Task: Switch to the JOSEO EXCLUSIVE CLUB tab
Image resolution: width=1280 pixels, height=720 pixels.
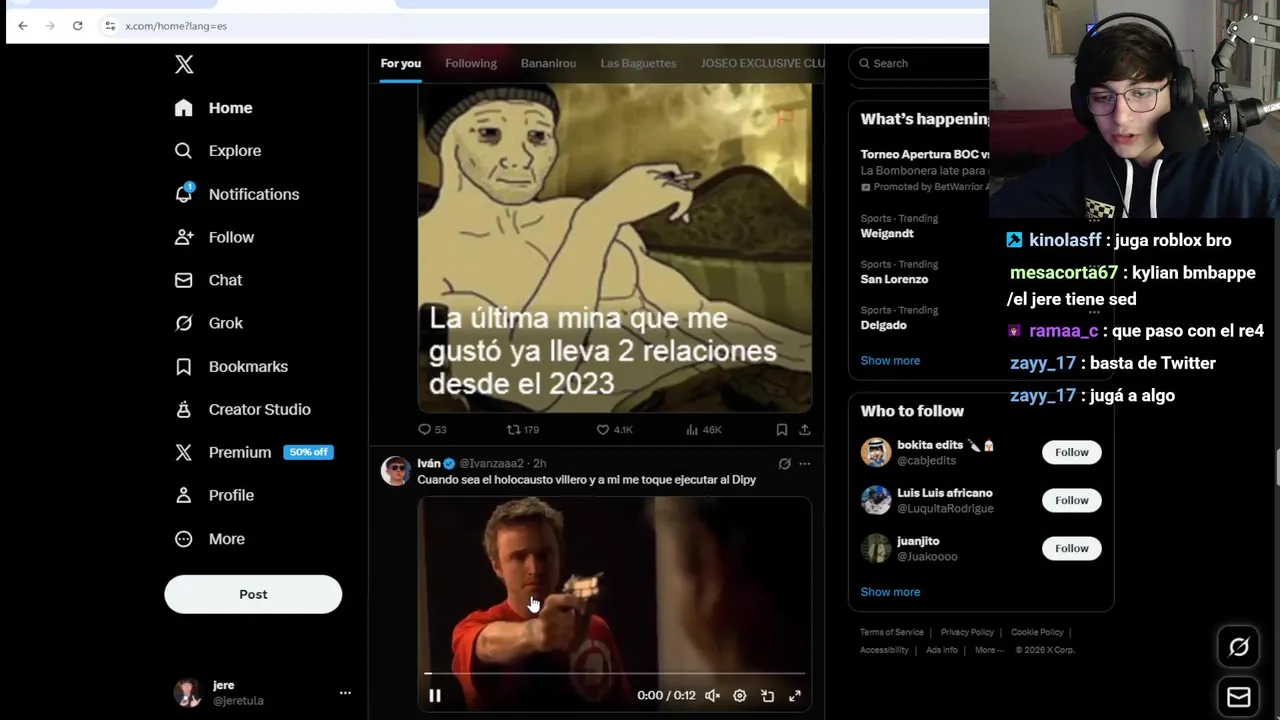Action: click(x=762, y=63)
